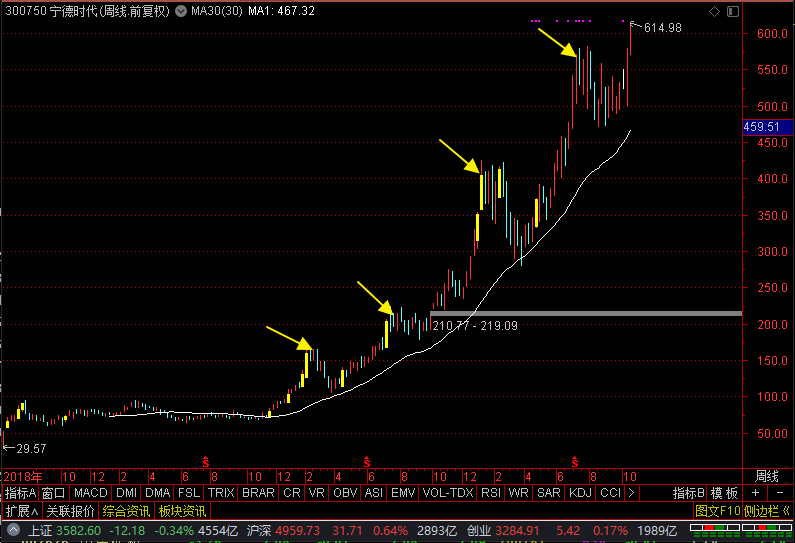795x543 pixels.
Task: Select 指标A indicator group
Action: click(20, 493)
